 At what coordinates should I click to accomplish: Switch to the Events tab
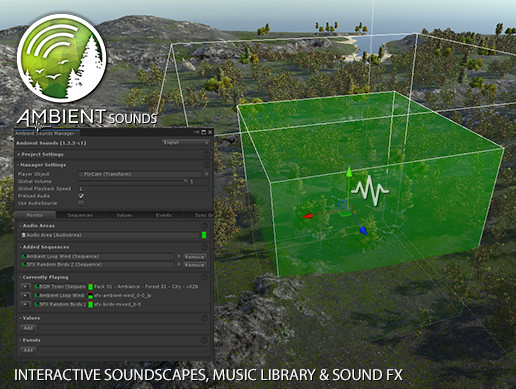(164, 215)
